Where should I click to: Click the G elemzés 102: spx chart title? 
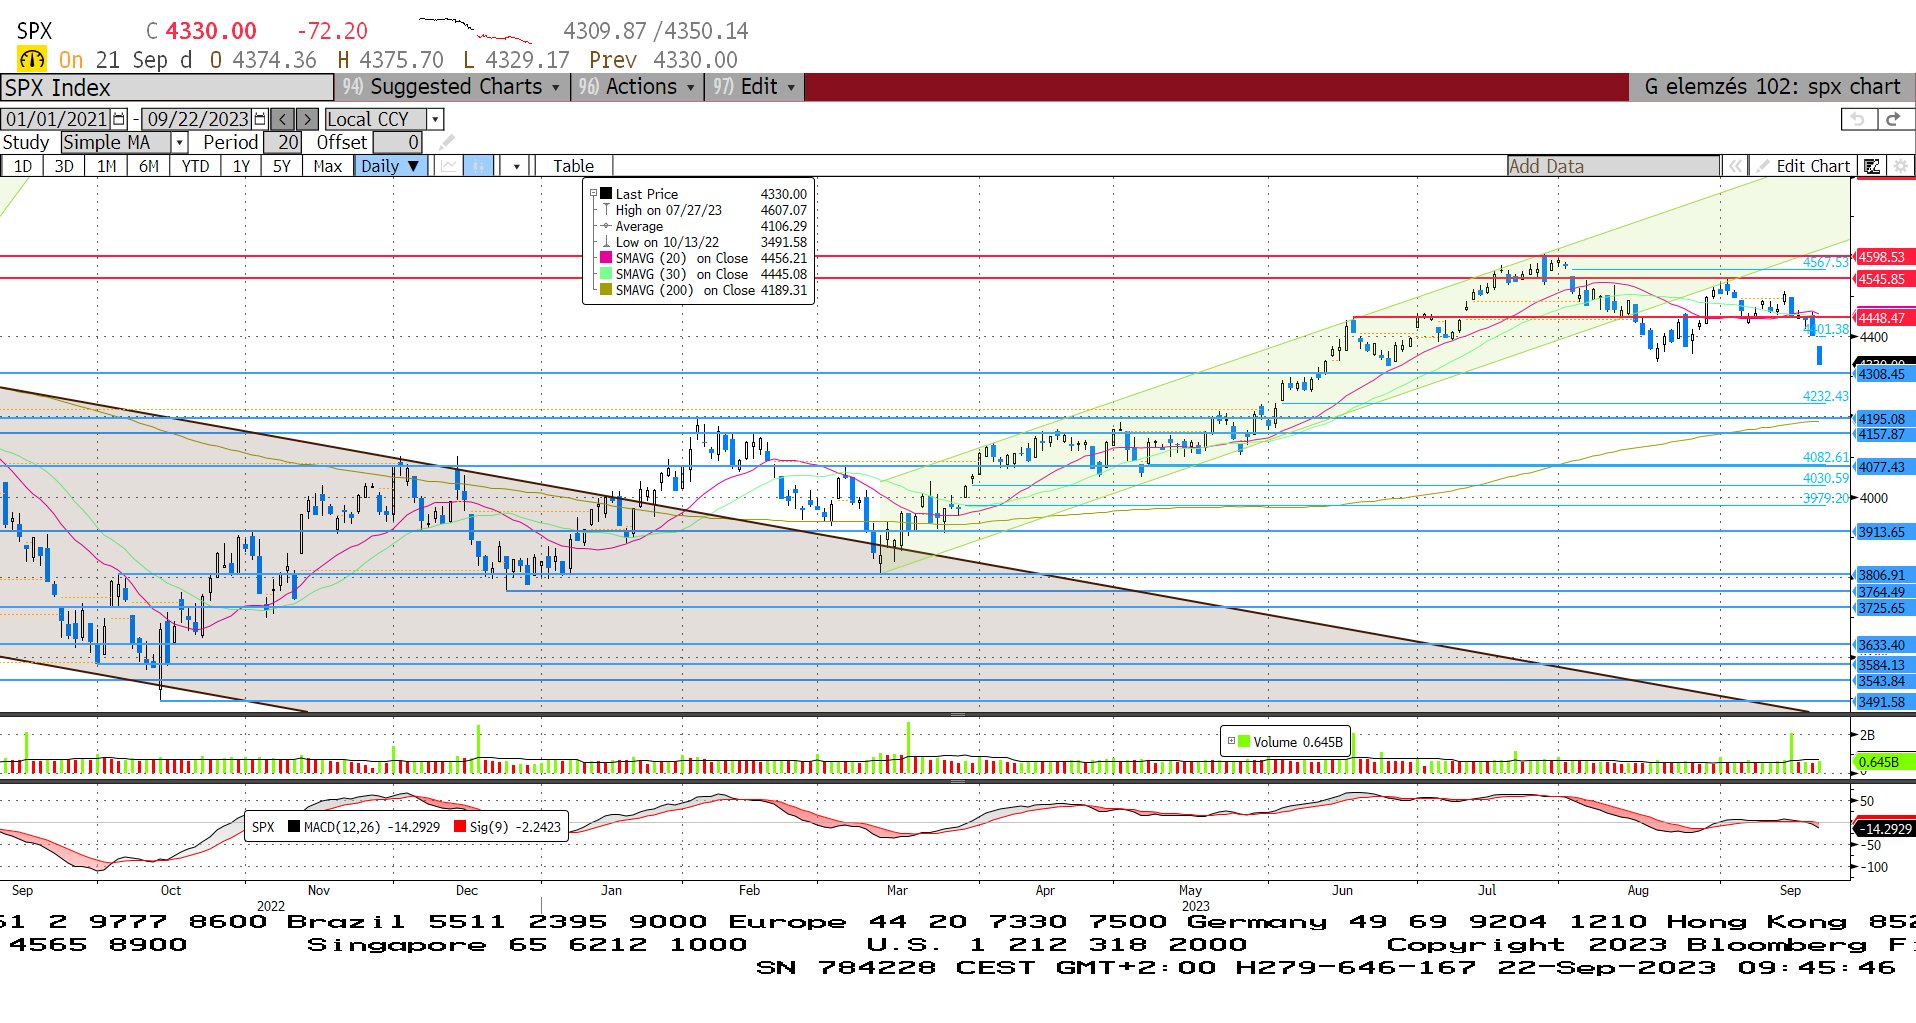pos(1772,87)
